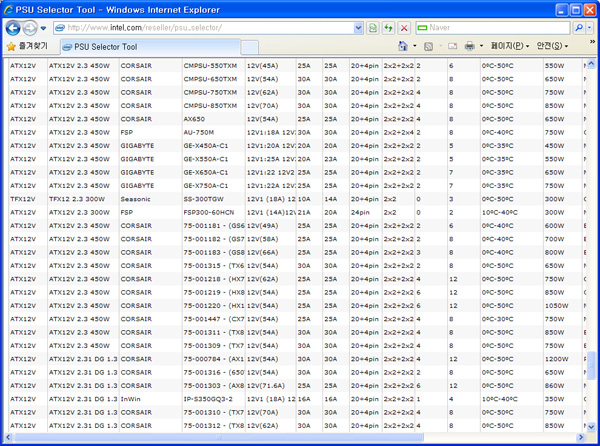Click the vertical scrollbar thumb
Image resolution: width=600 pixels, height=446 pixels.
click(591, 365)
